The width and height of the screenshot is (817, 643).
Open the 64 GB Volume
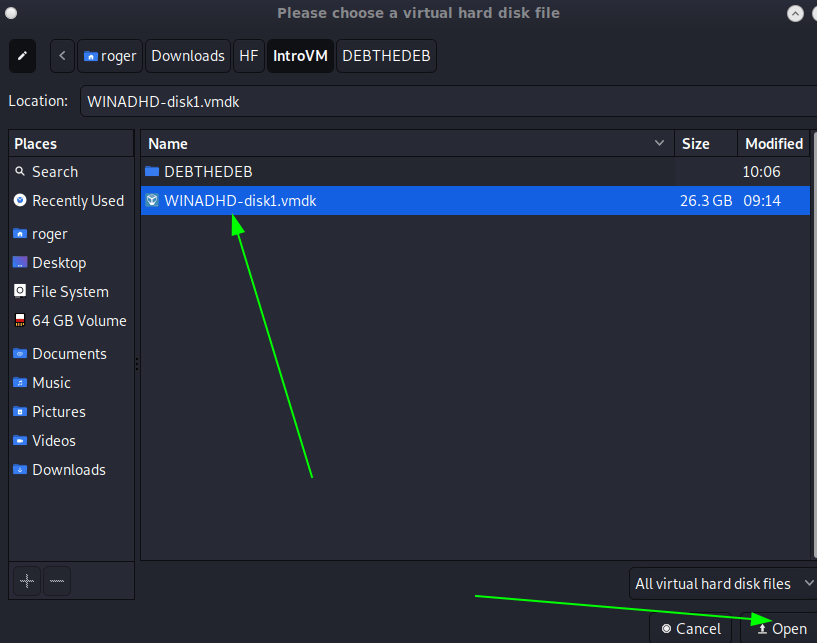pyautogui.click(x=79, y=321)
